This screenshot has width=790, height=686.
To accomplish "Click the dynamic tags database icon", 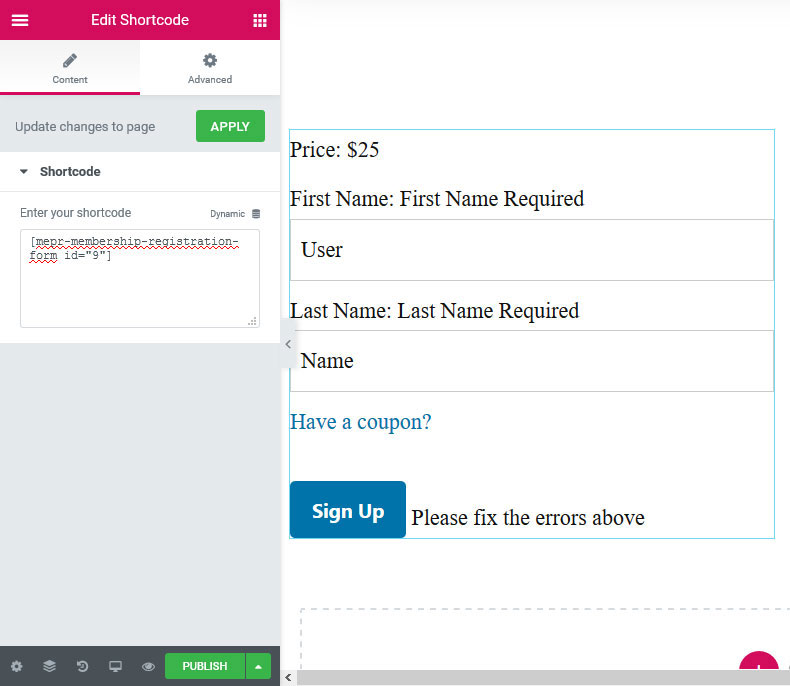I will coord(256,214).
